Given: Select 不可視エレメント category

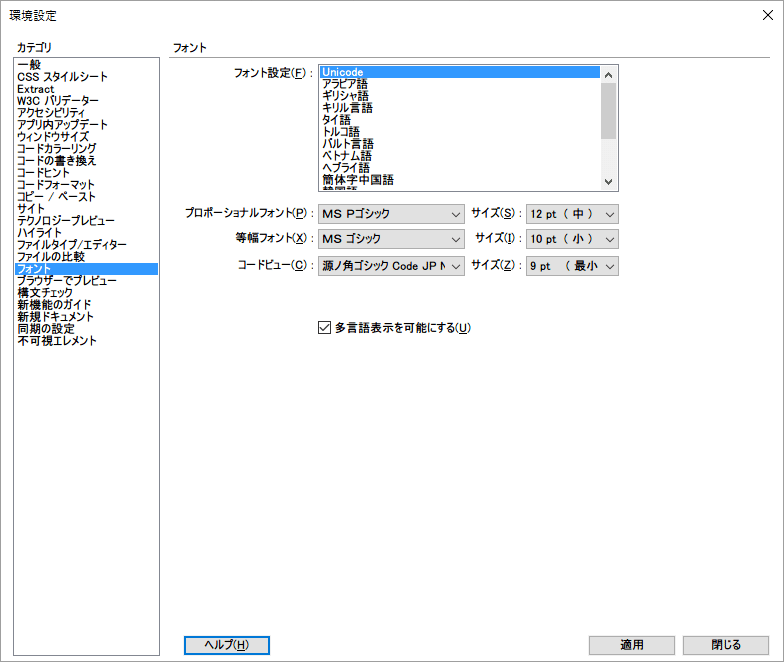Looking at the screenshot, I should pos(86,340).
